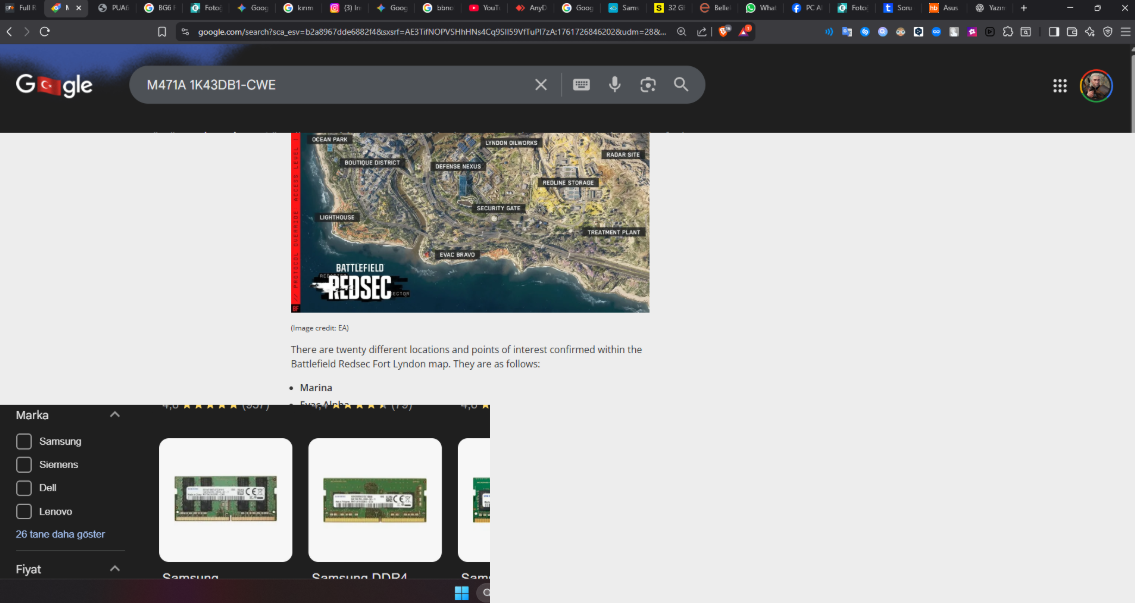
Task: Check the Dell brand filter
Action: [x=24, y=488]
